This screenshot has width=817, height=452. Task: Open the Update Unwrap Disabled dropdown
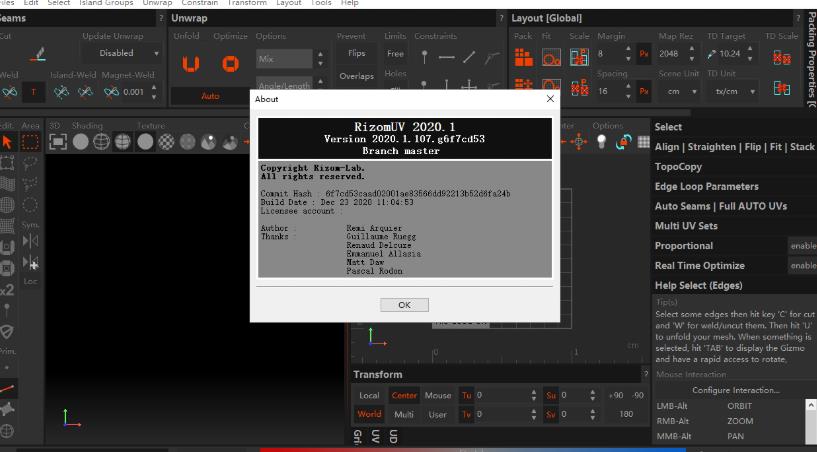[x=122, y=53]
